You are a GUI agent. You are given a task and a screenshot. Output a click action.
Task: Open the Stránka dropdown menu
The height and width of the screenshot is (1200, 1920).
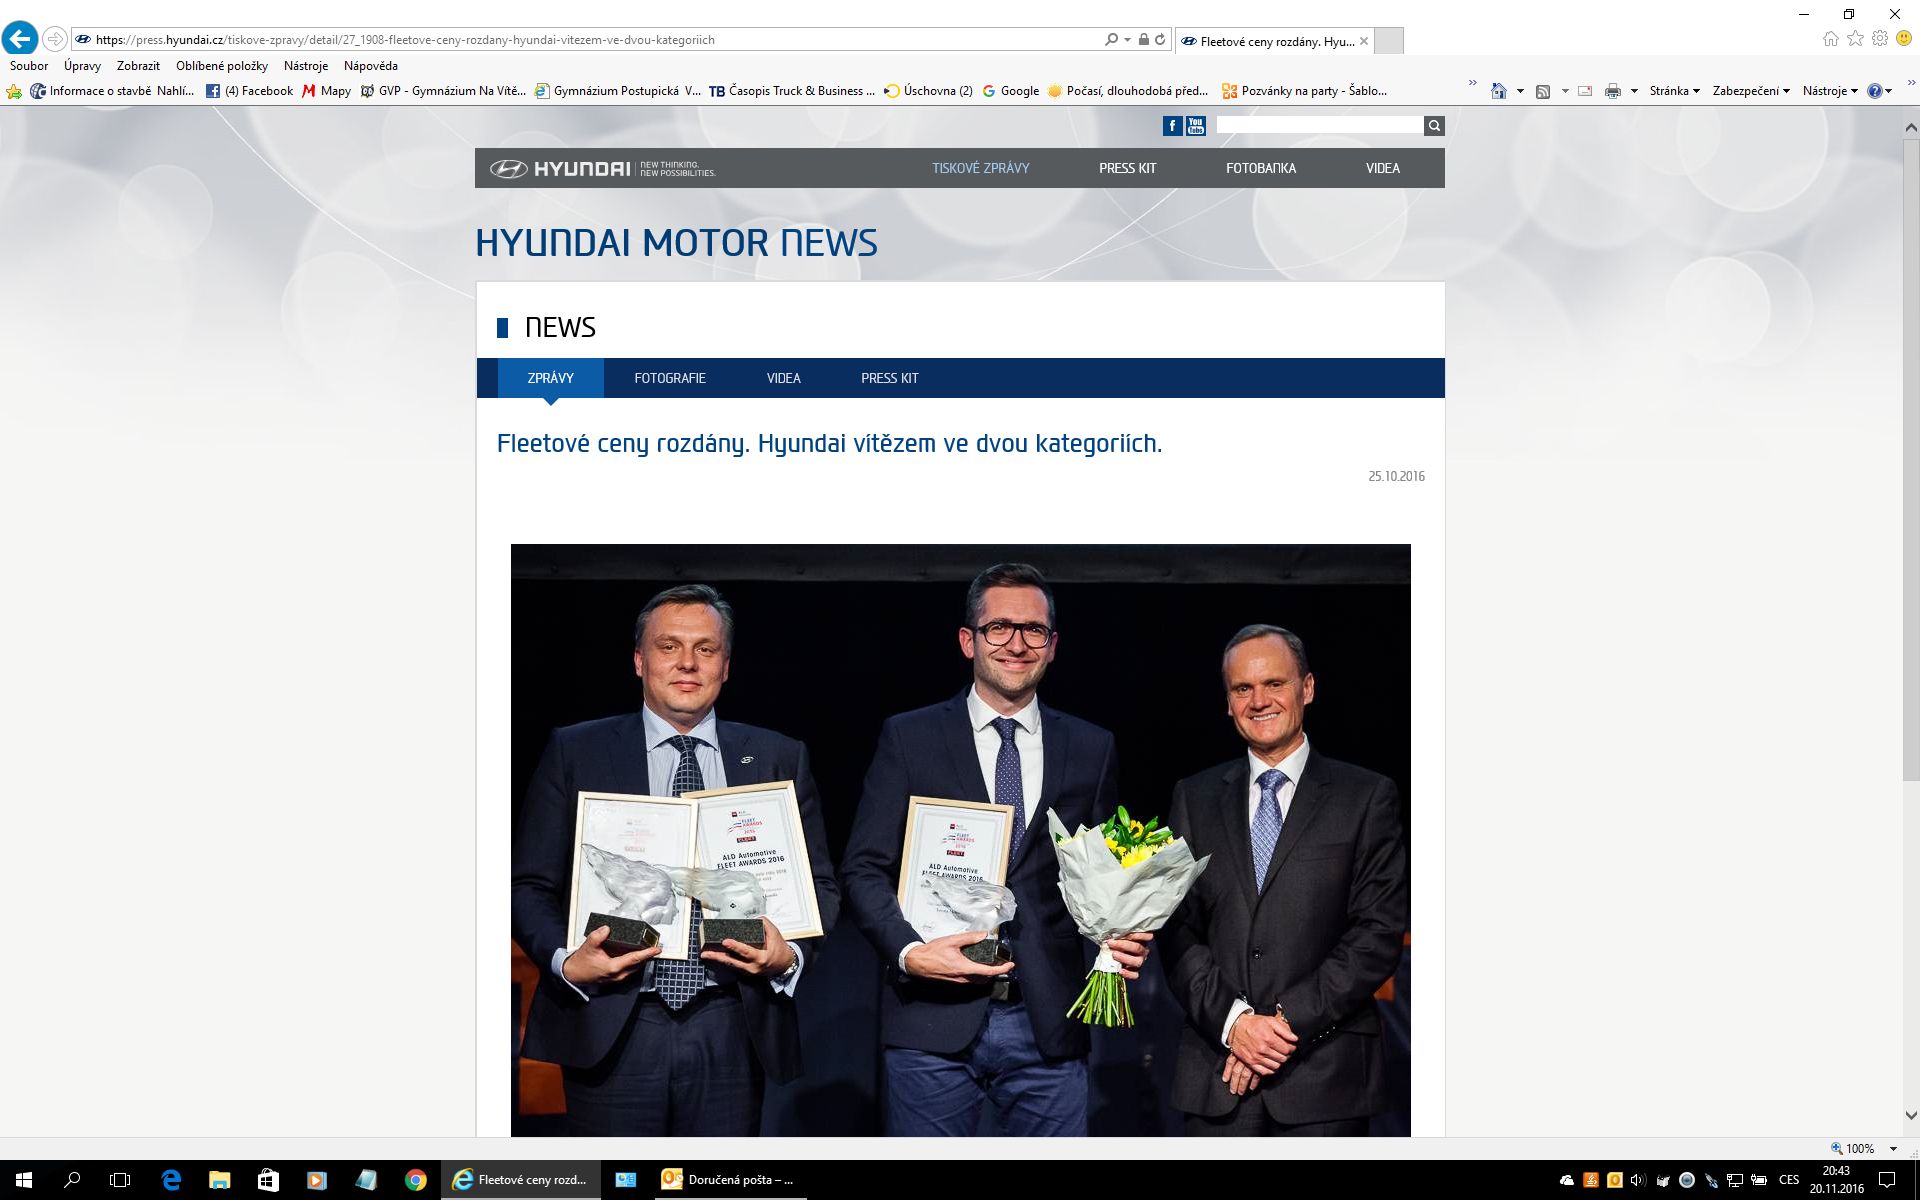coord(1675,91)
